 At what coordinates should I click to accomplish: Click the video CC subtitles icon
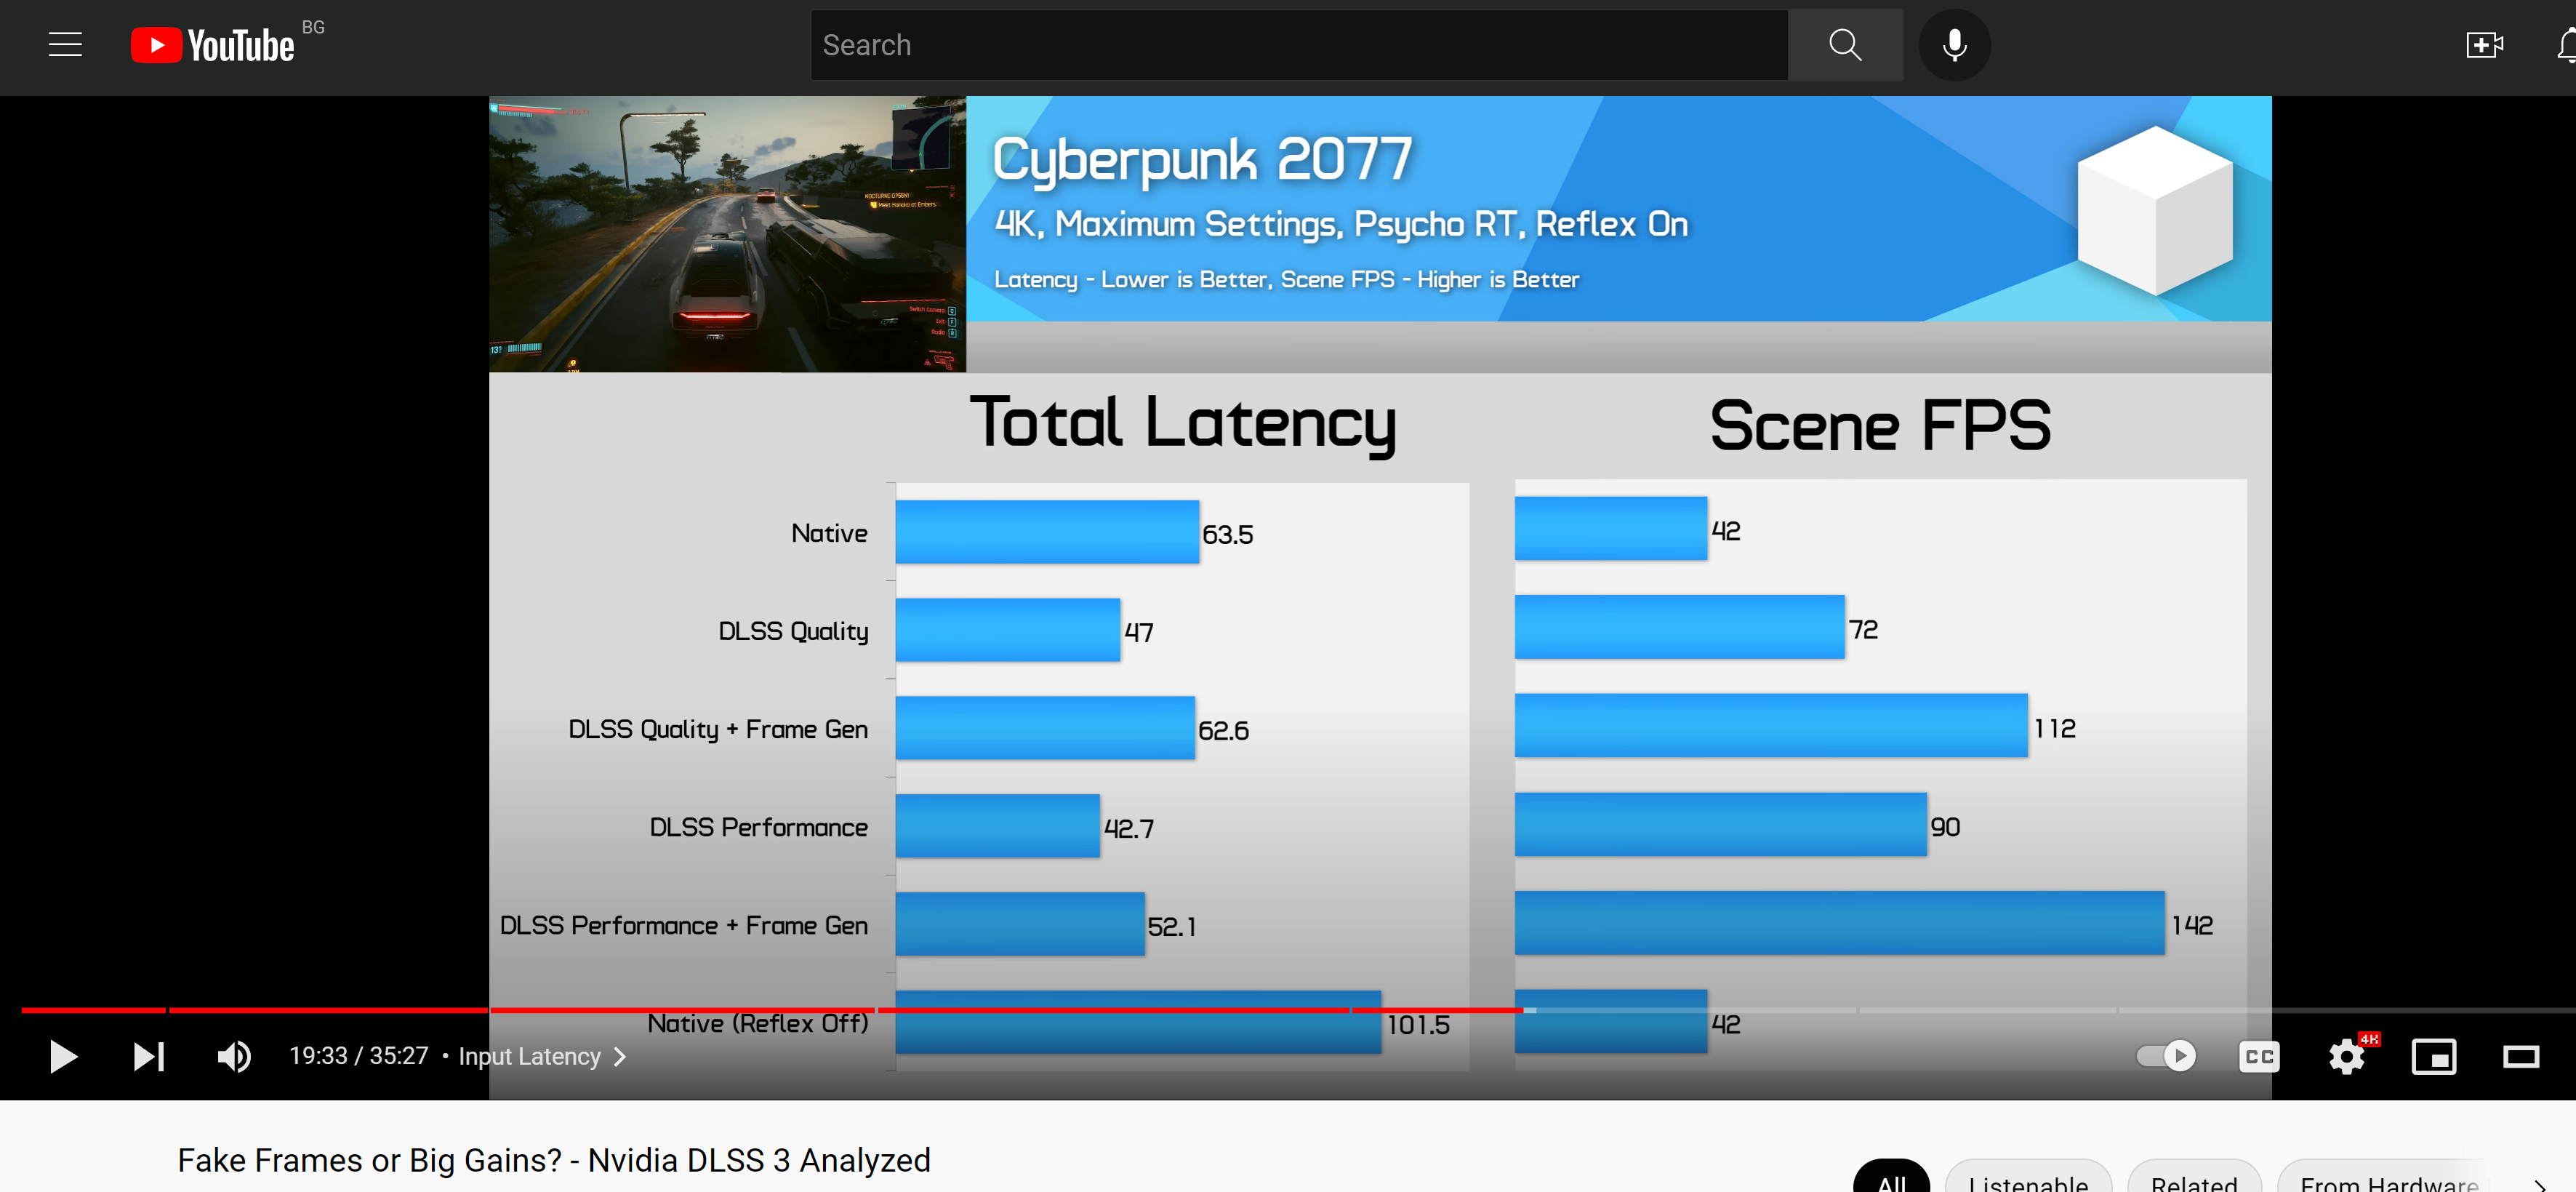[x=2258, y=1055]
